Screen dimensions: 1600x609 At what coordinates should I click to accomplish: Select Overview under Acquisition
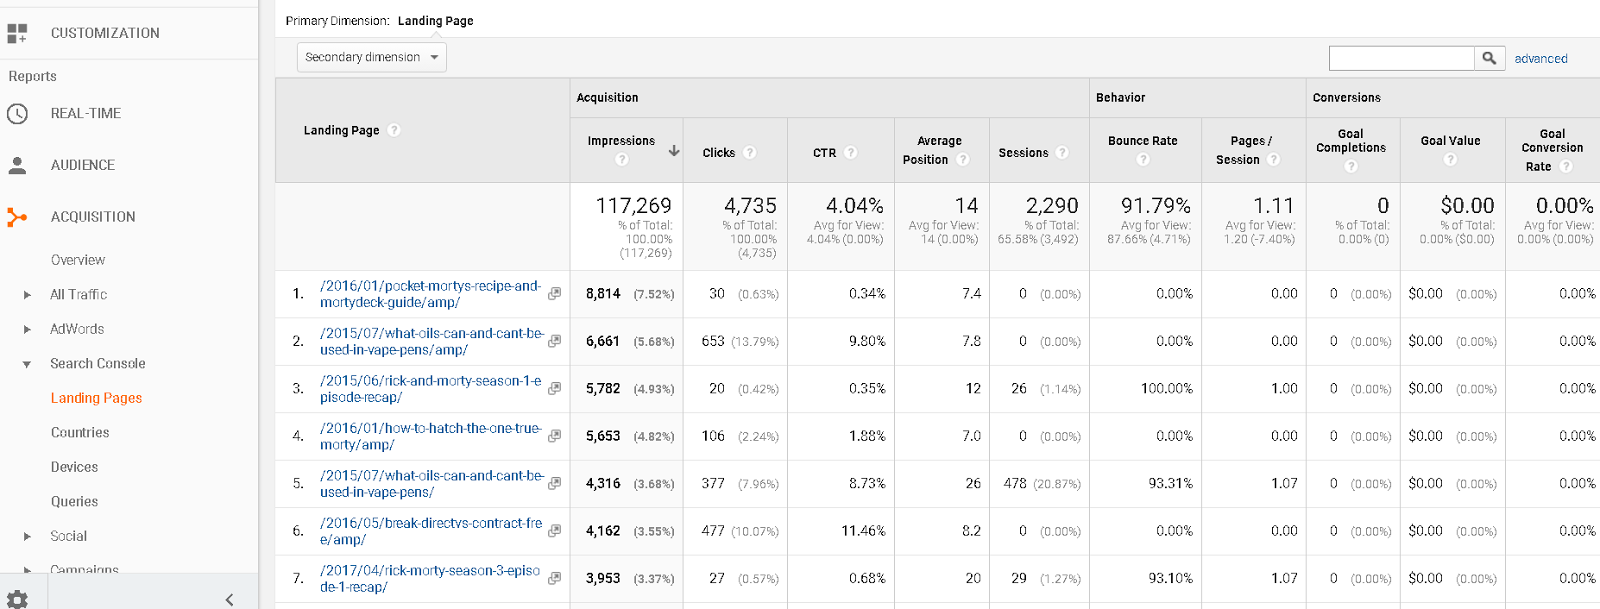click(78, 260)
